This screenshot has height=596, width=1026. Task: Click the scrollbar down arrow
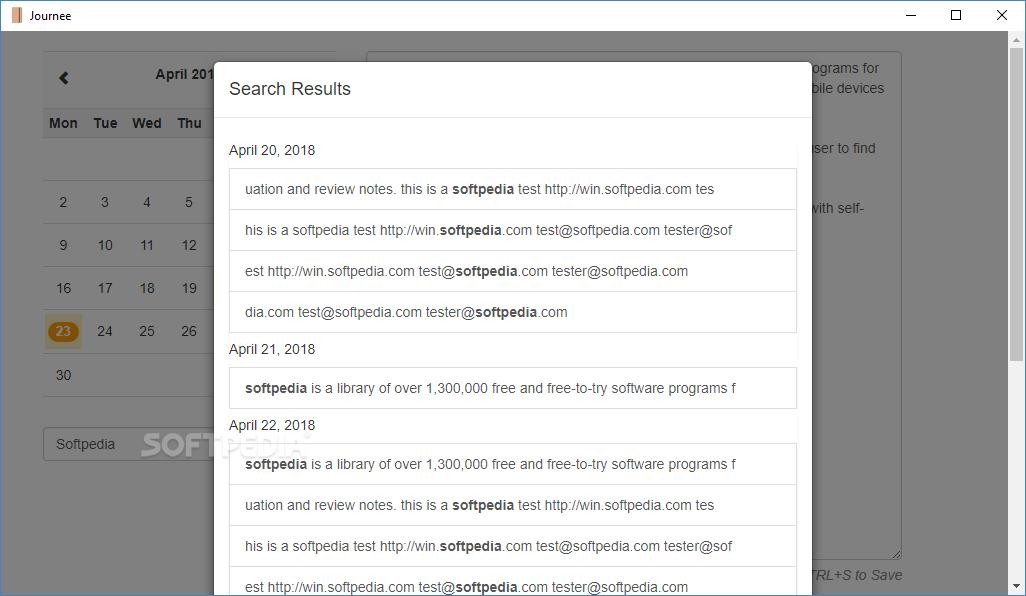(x=1016, y=586)
